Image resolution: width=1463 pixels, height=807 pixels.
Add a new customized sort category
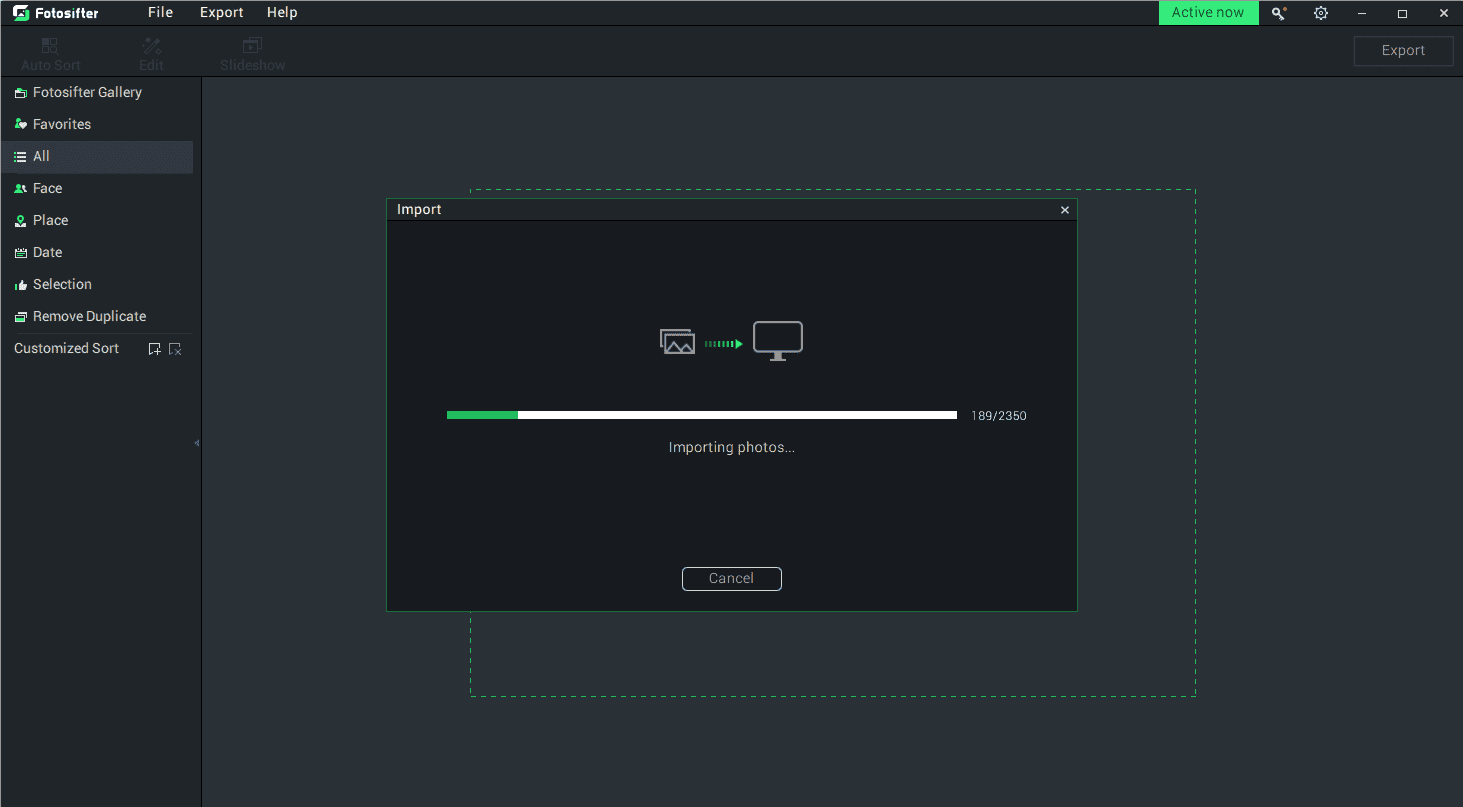[x=154, y=349]
